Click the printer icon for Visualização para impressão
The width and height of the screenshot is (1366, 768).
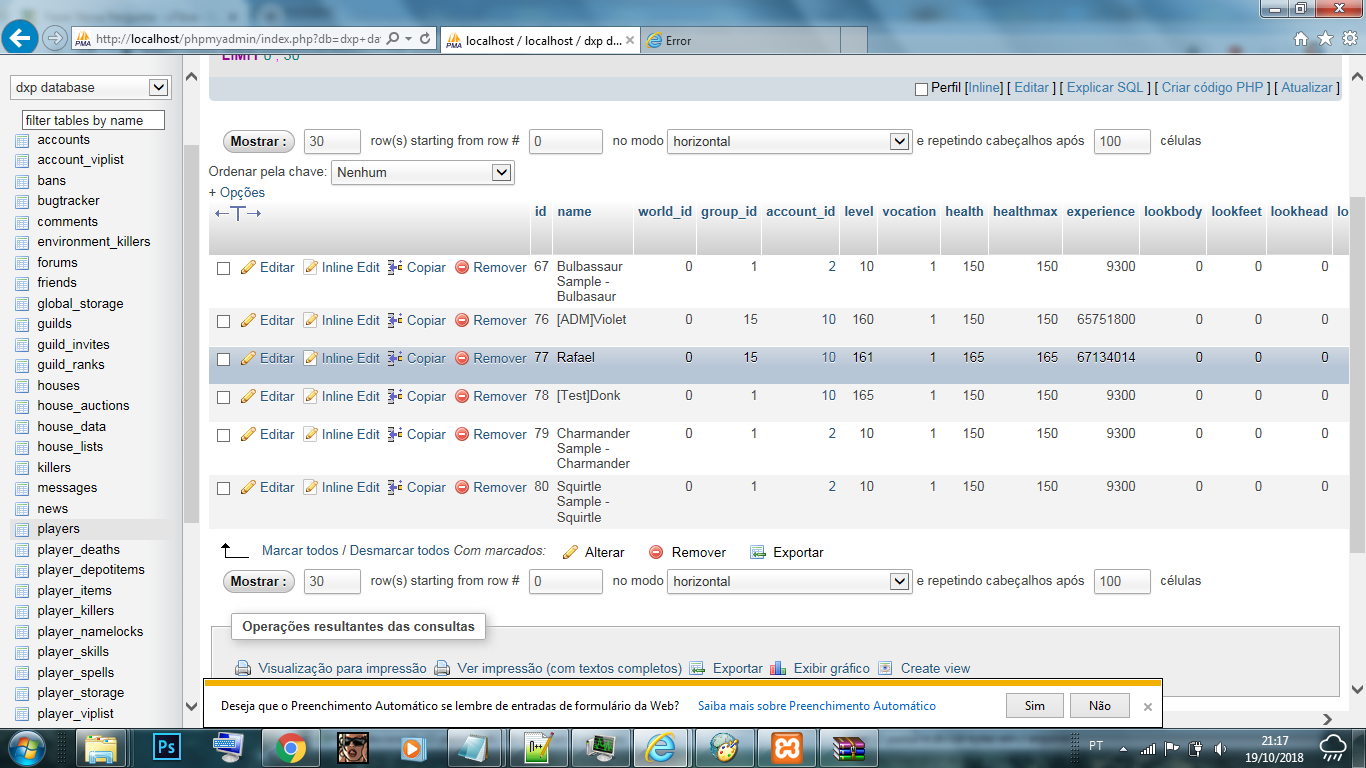click(243, 668)
